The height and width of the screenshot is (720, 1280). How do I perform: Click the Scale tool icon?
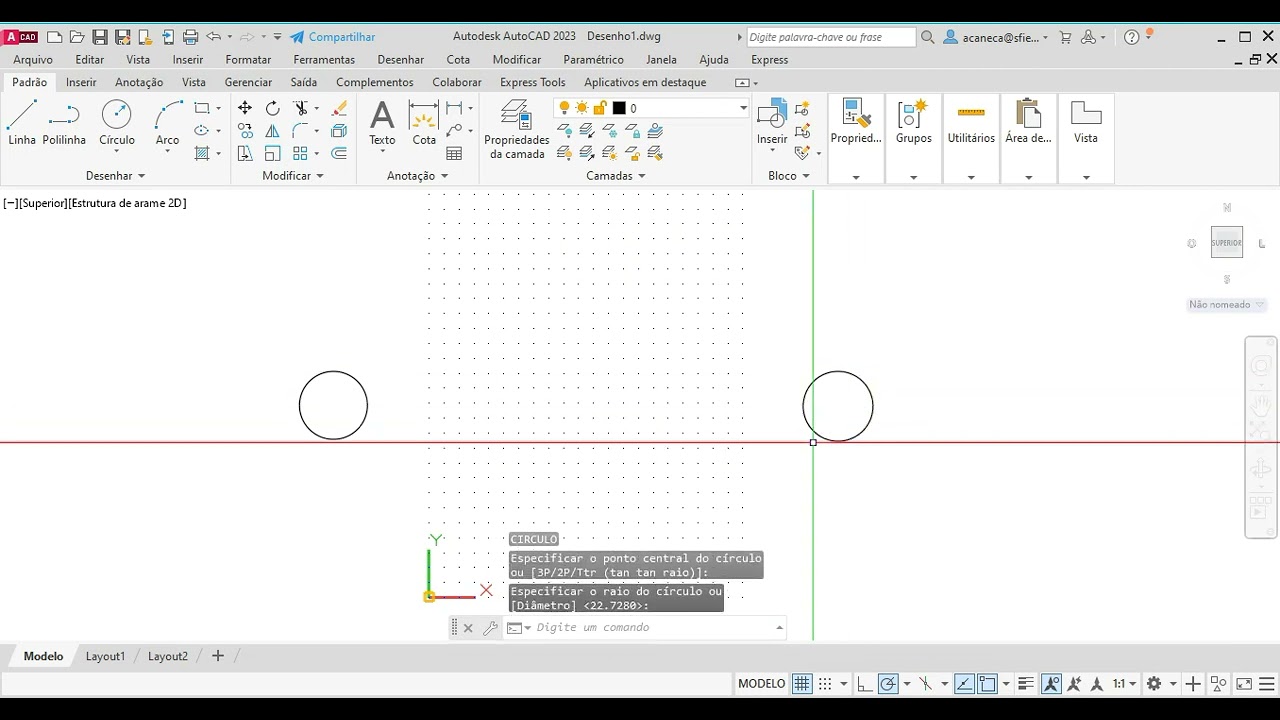273,154
